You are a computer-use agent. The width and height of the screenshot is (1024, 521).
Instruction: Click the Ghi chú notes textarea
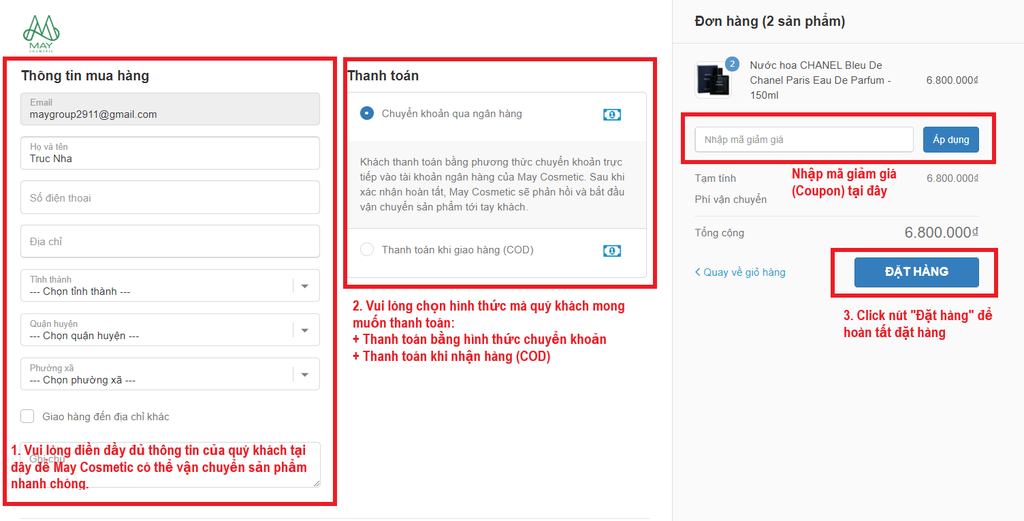point(170,464)
